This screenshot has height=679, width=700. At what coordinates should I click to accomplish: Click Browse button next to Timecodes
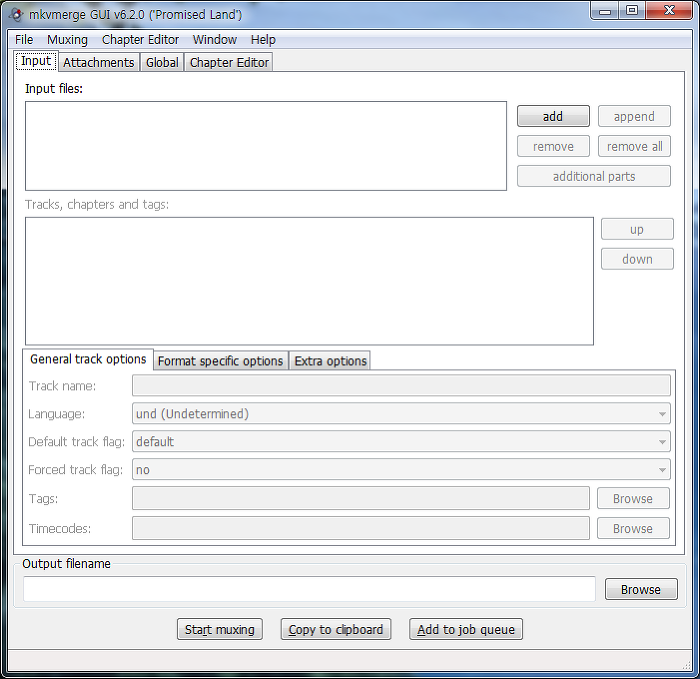(633, 528)
